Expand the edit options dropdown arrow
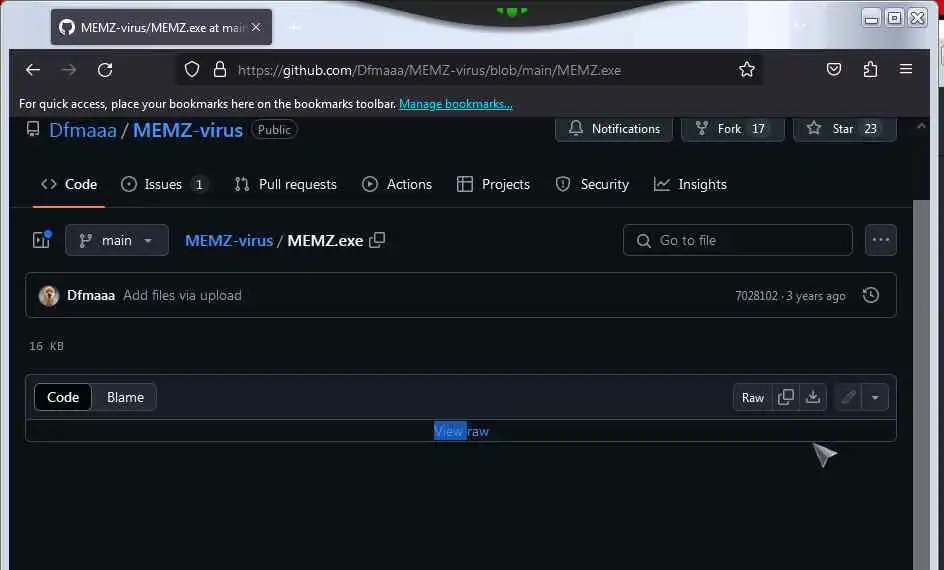The image size is (944, 570). (875, 397)
